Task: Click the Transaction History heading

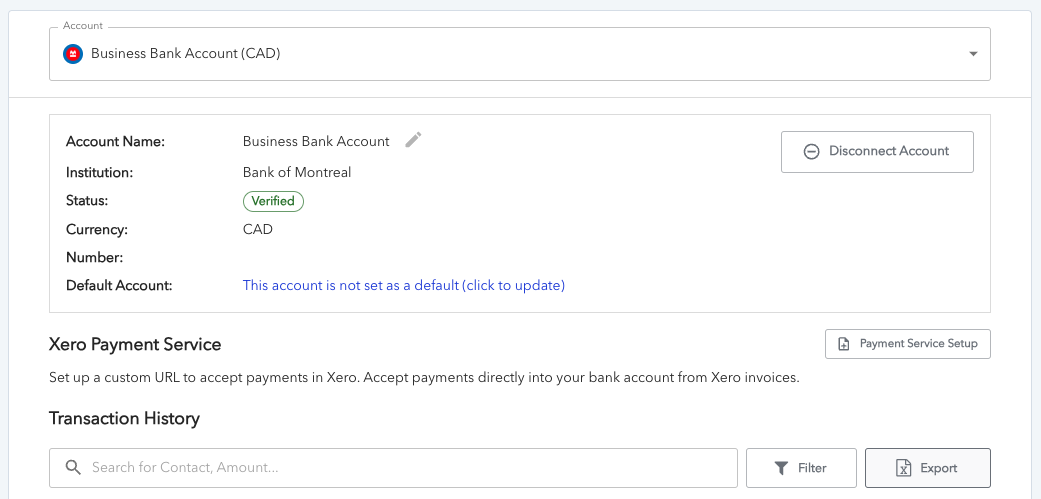Action: coord(124,419)
